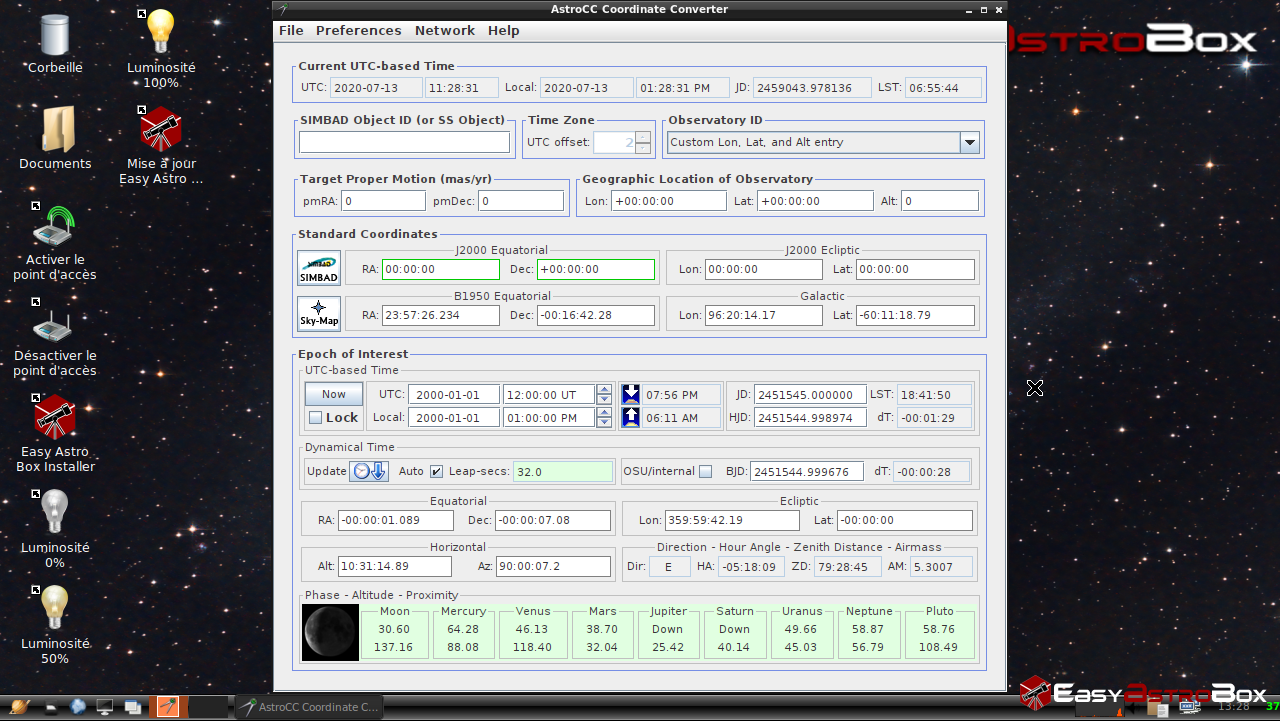Uncheck the Auto leap-seconds checkbox
This screenshot has height=721, width=1280.
(436, 471)
